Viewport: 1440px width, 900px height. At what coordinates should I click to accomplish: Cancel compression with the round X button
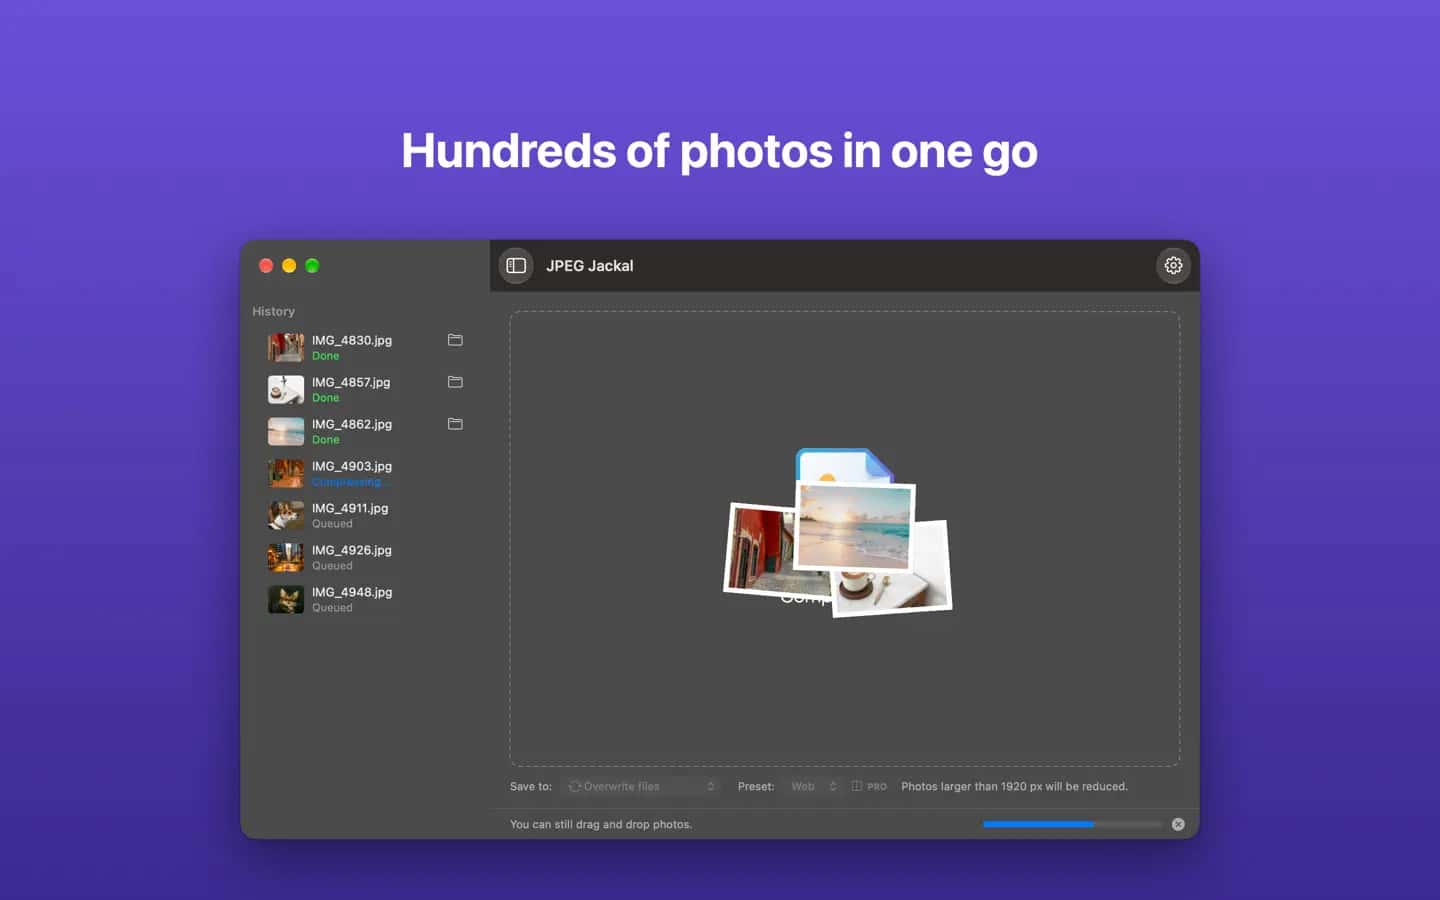pyautogui.click(x=1178, y=824)
